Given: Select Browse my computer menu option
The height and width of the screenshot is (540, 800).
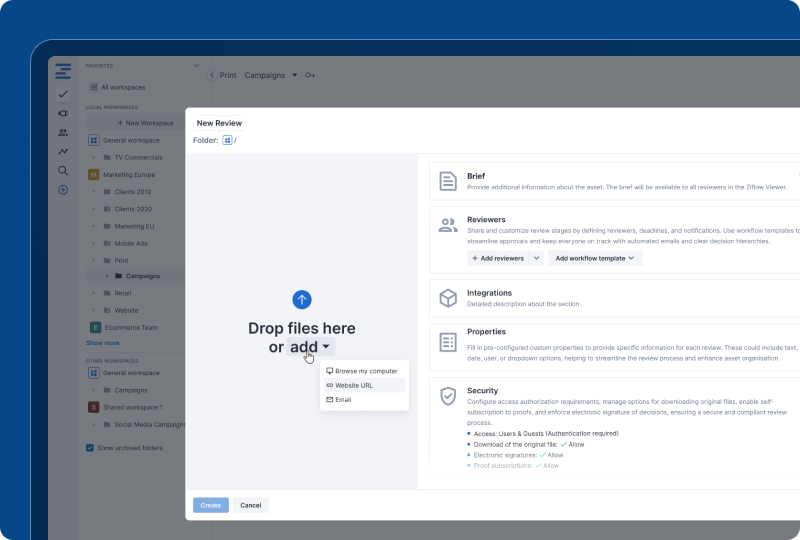Looking at the screenshot, I should point(365,371).
